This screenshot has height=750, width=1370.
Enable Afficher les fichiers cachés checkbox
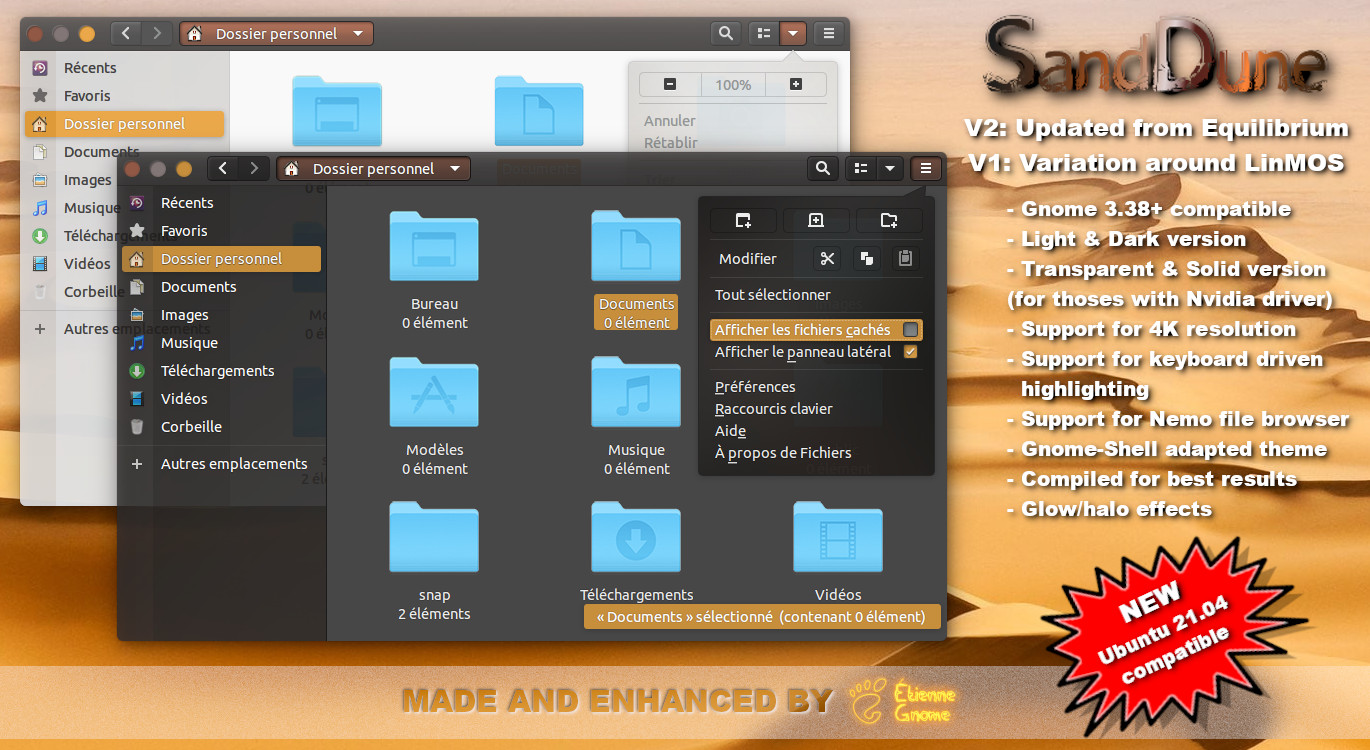[910, 330]
